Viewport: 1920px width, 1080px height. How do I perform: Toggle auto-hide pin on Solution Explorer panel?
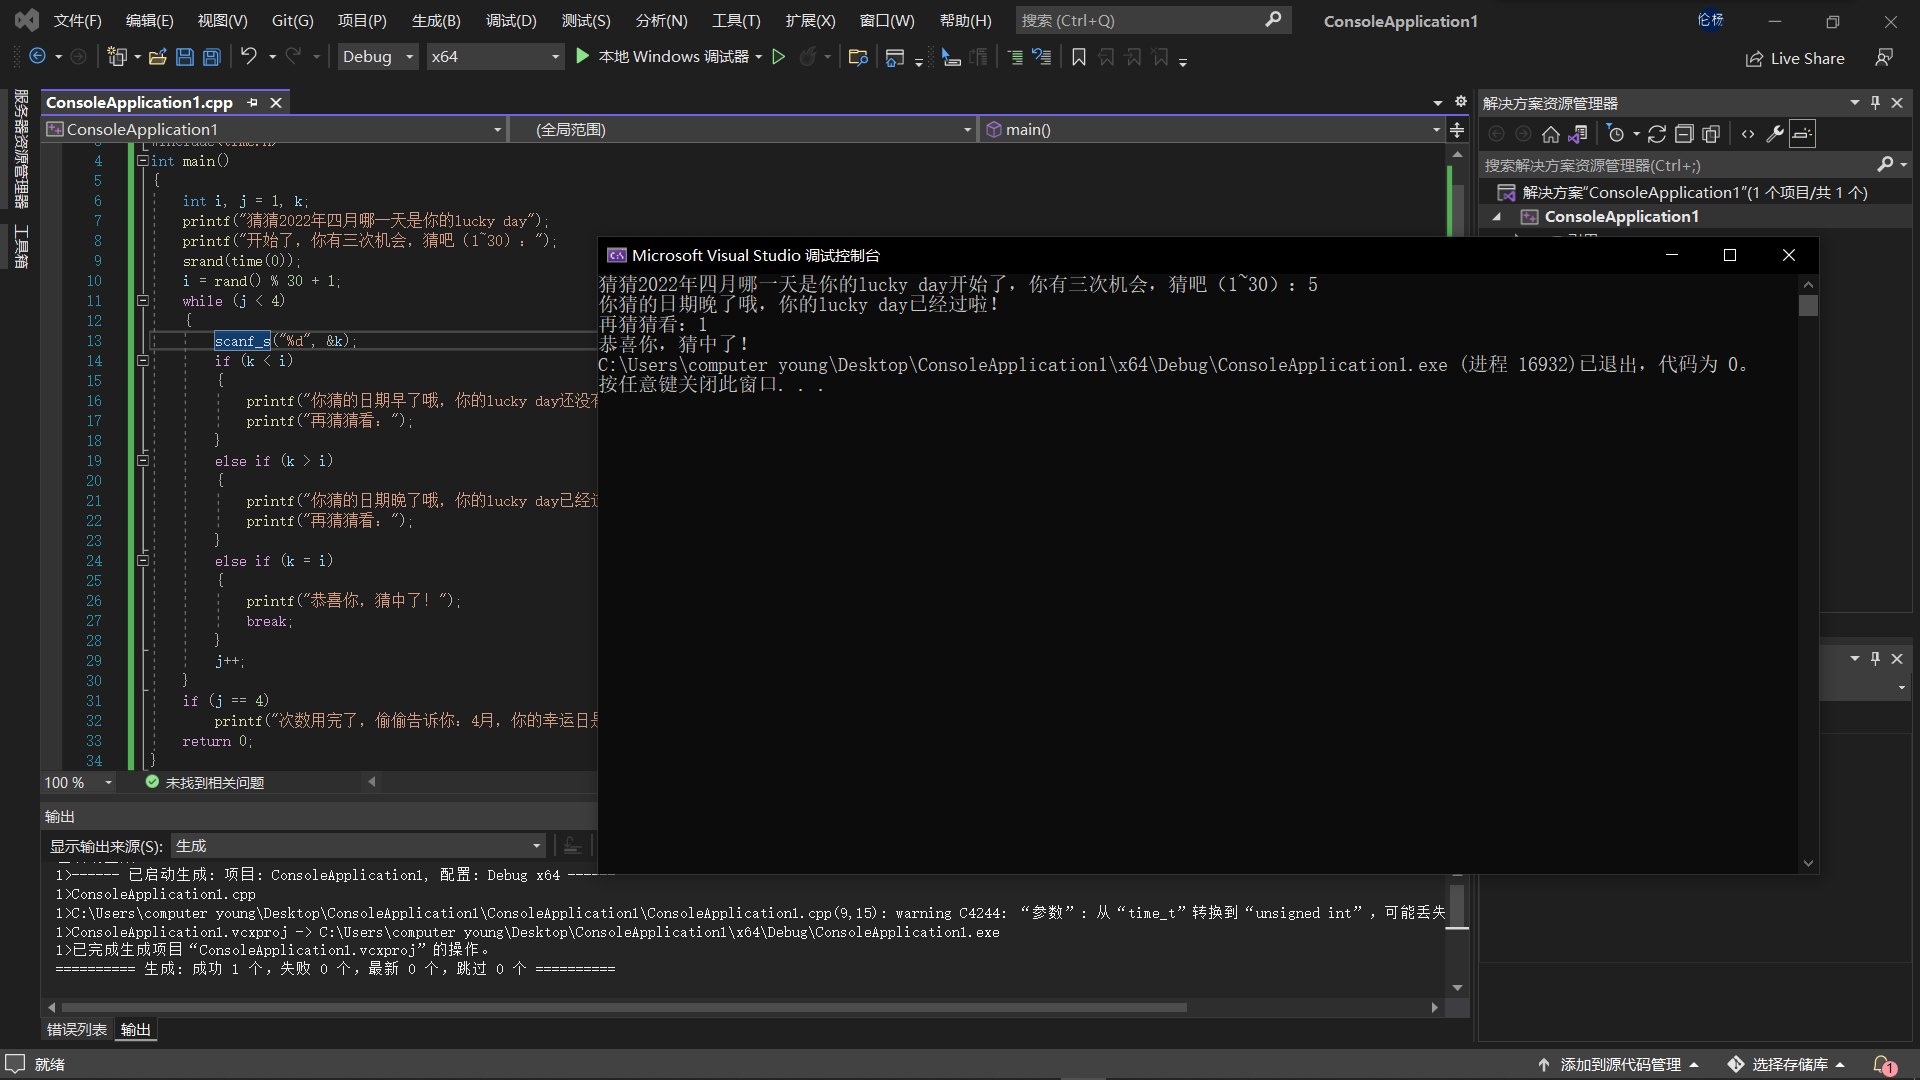point(1875,102)
